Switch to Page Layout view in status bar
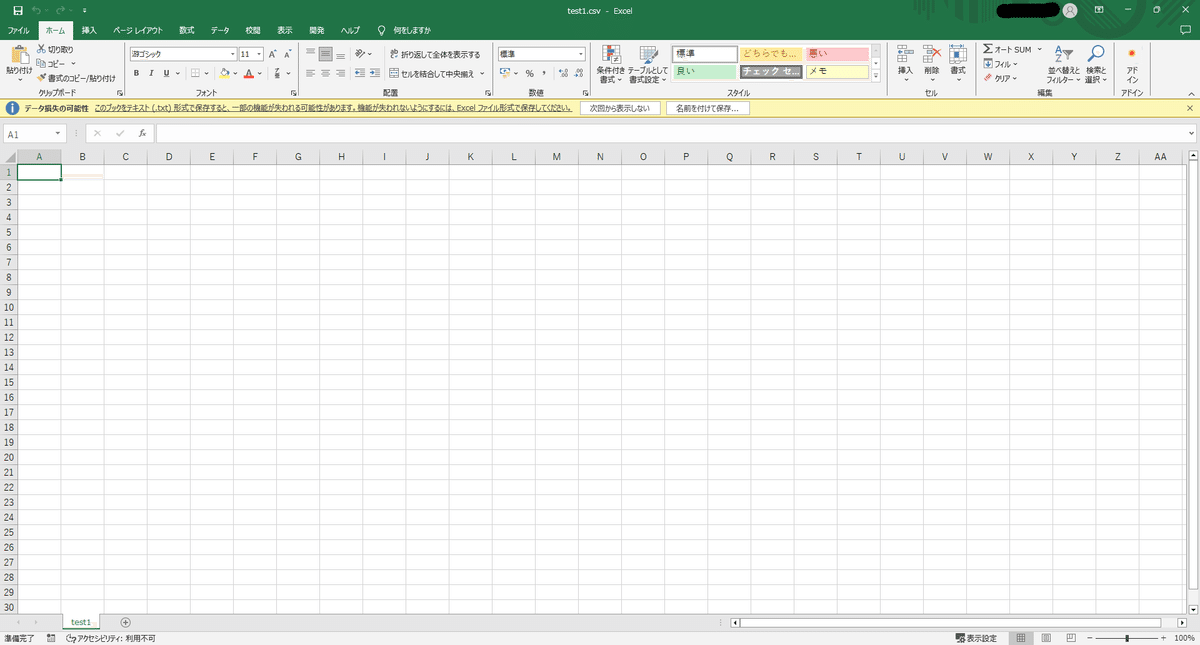Image resolution: width=1200 pixels, height=645 pixels. (x=1046, y=638)
